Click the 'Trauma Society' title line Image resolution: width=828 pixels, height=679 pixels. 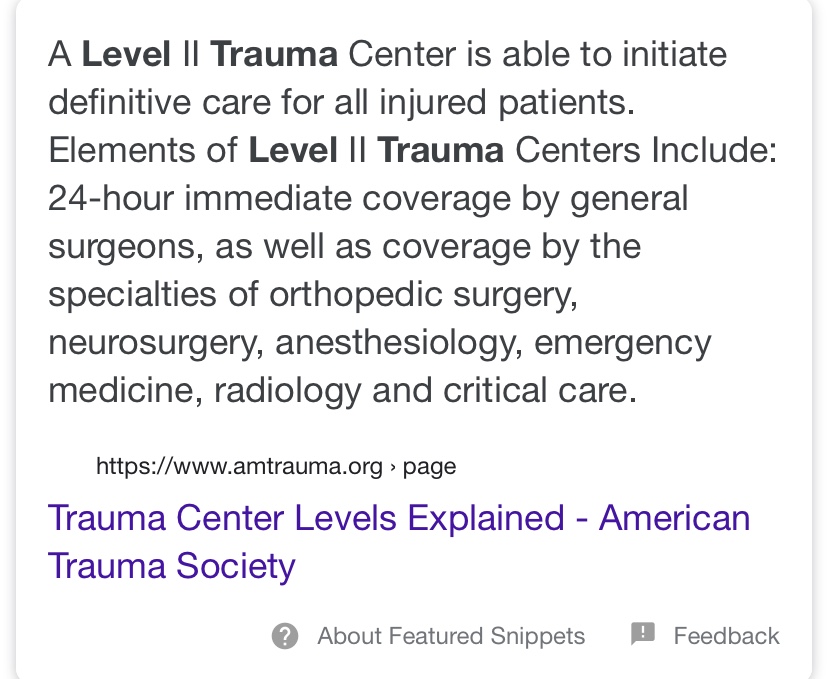172,565
